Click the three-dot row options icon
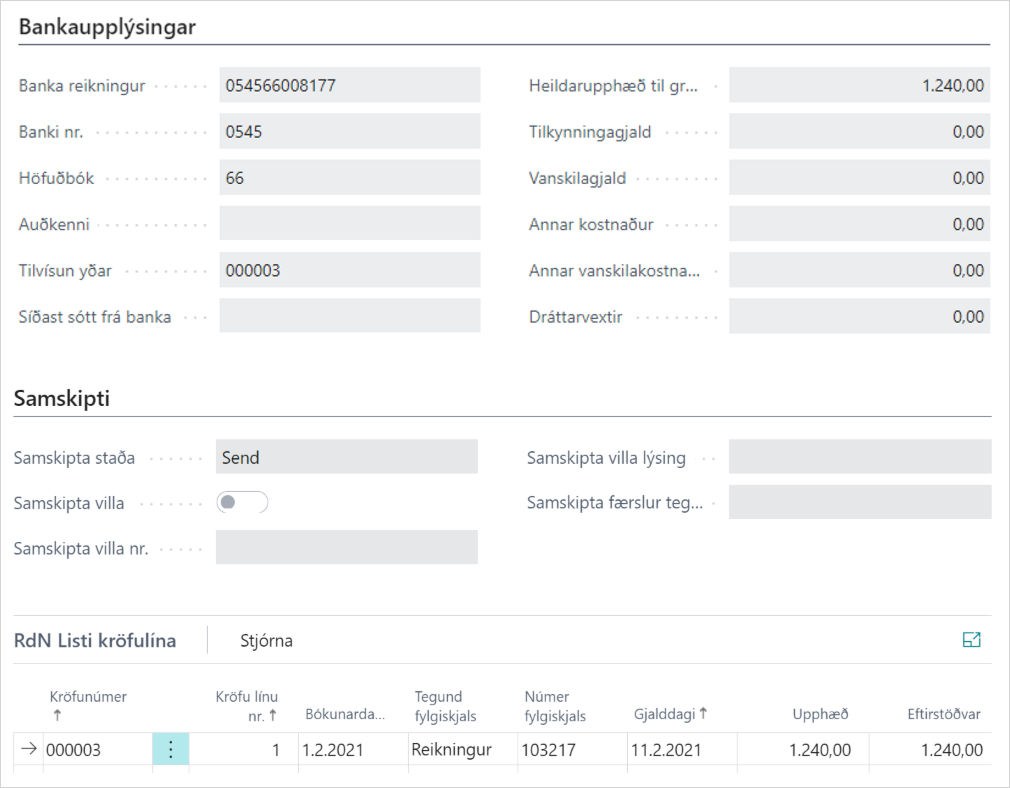The image size is (1010, 788). 170,750
